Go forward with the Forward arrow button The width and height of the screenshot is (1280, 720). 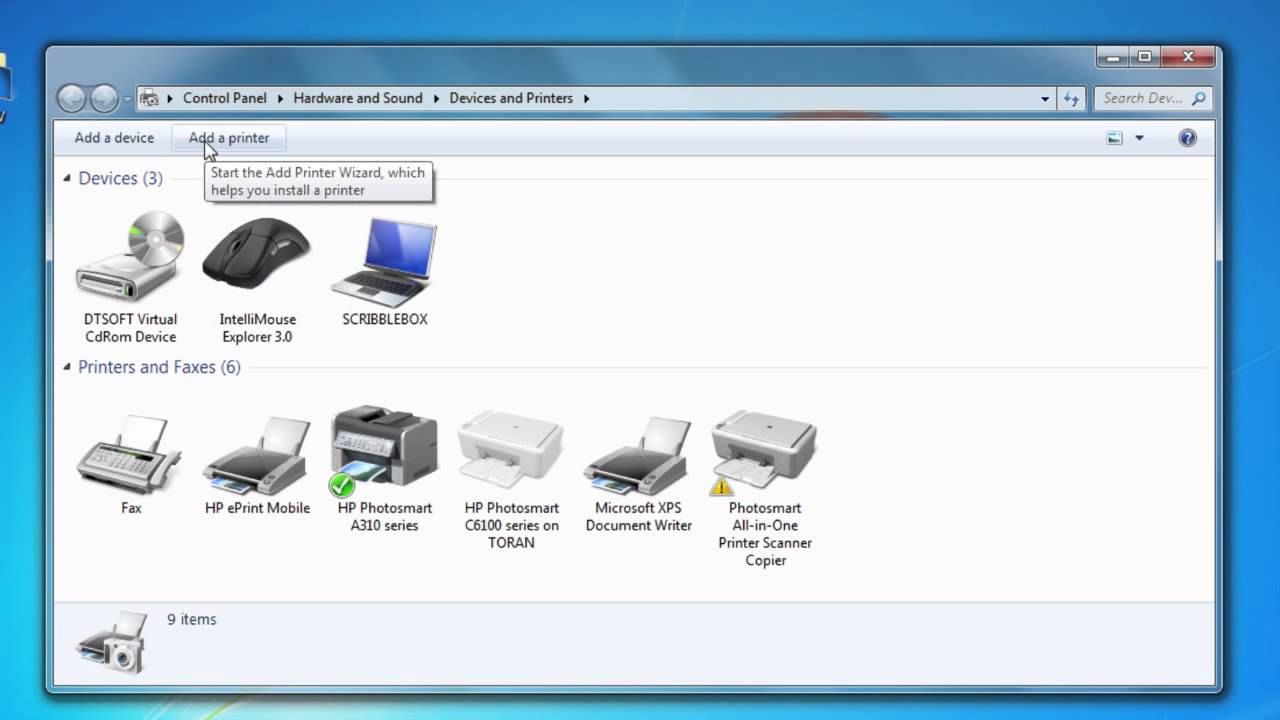(x=104, y=98)
